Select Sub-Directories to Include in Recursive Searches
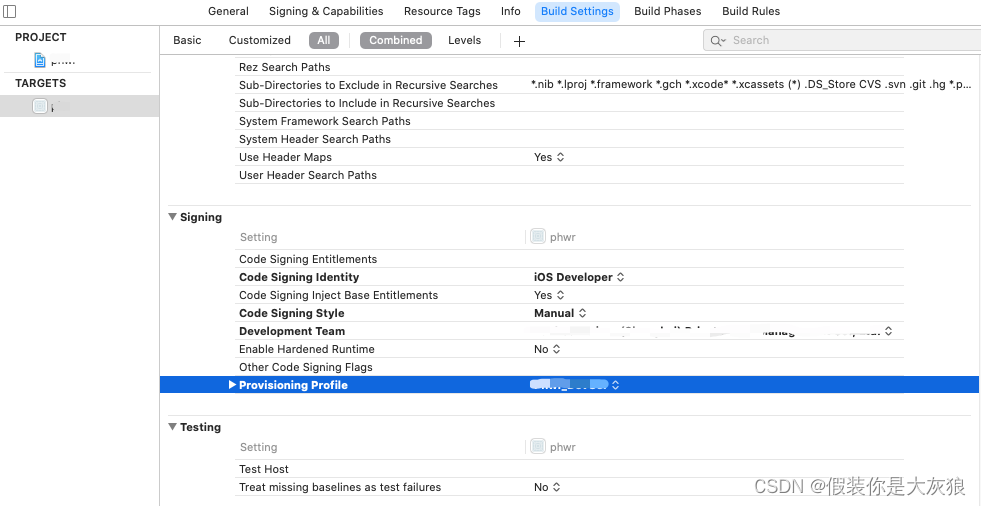Viewport: 981px width, 506px height. pyautogui.click(x=571, y=103)
